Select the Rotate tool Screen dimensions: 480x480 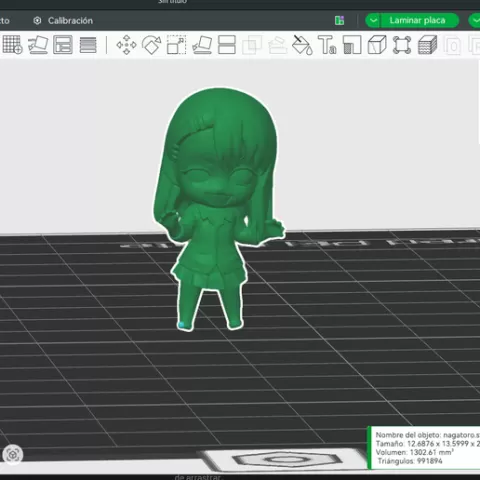pyautogui.click(x=151, y=45)
